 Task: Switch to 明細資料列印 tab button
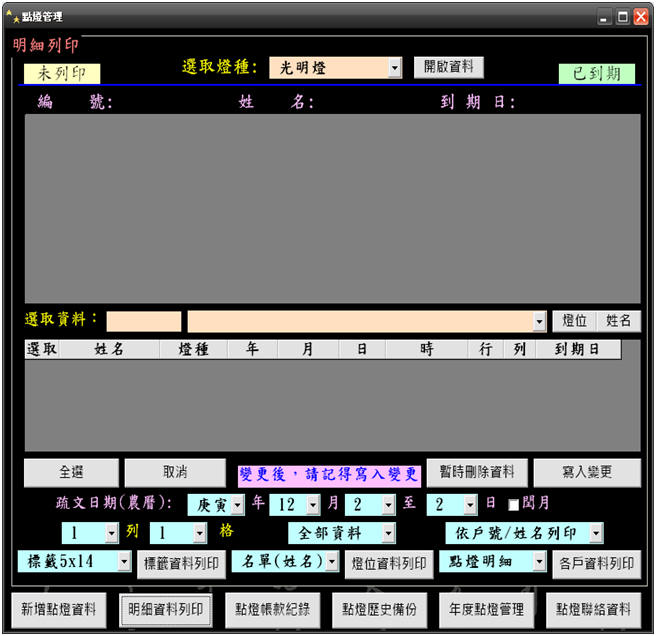tap(166, 610)
